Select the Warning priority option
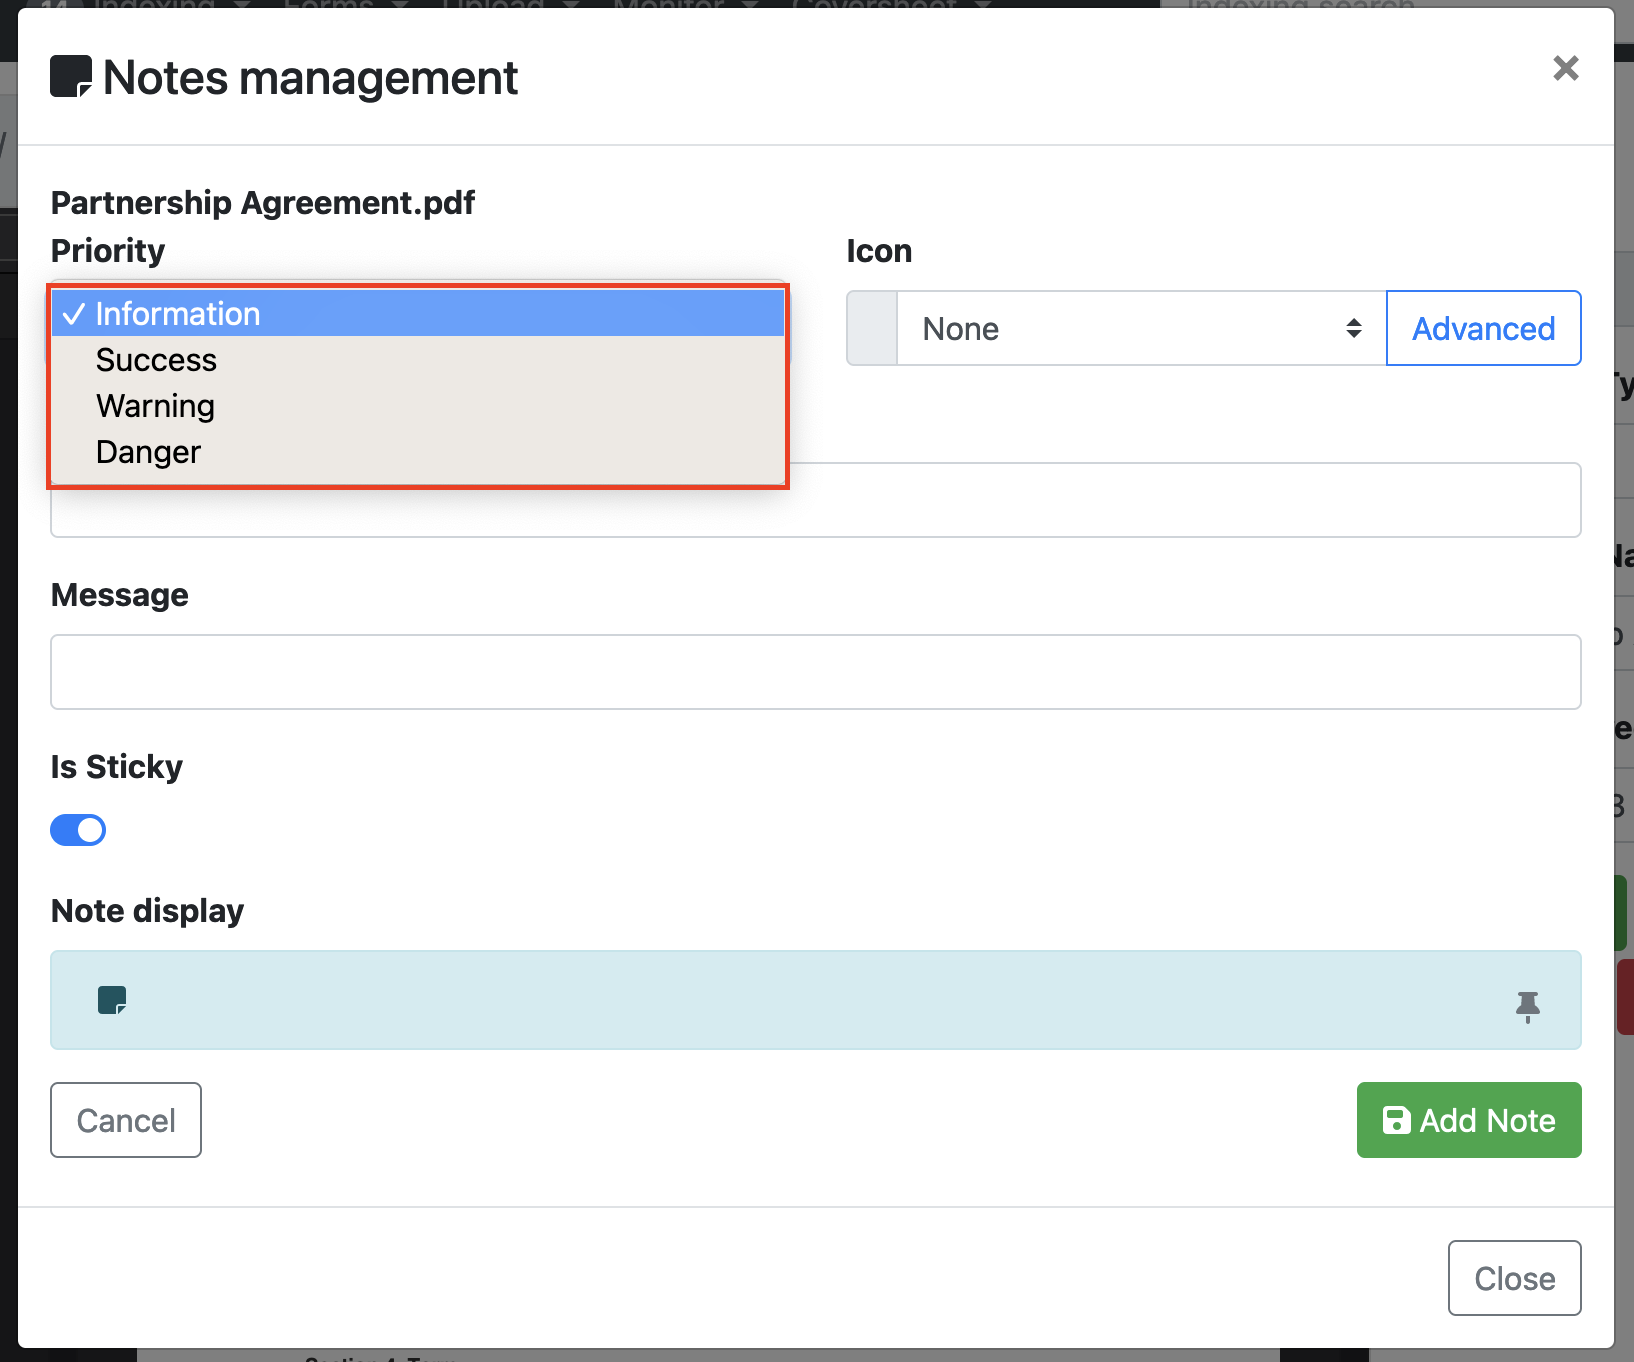 click(x=155, y=406)
